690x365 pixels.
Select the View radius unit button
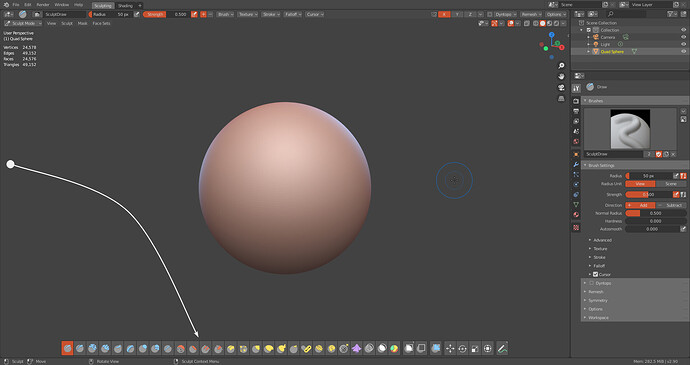[640, 184]
